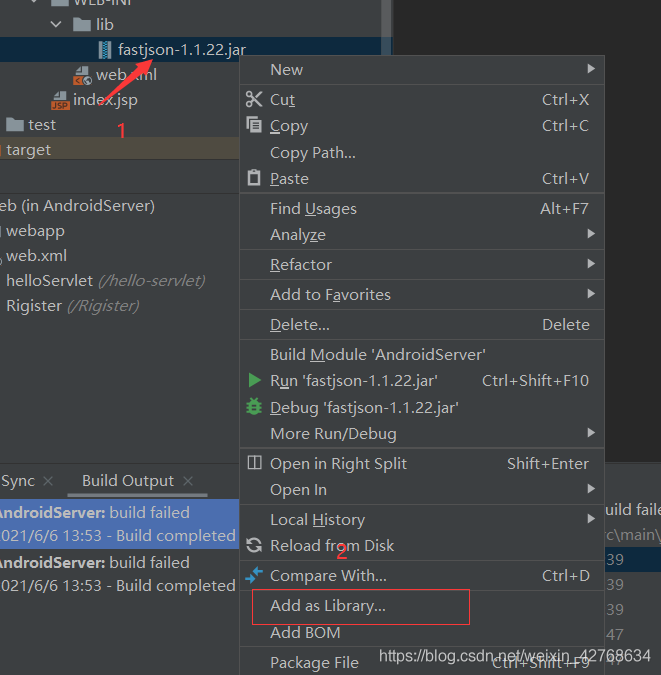Select the target folder row
The image size is (661, 675).
click(x=120, y=150)
